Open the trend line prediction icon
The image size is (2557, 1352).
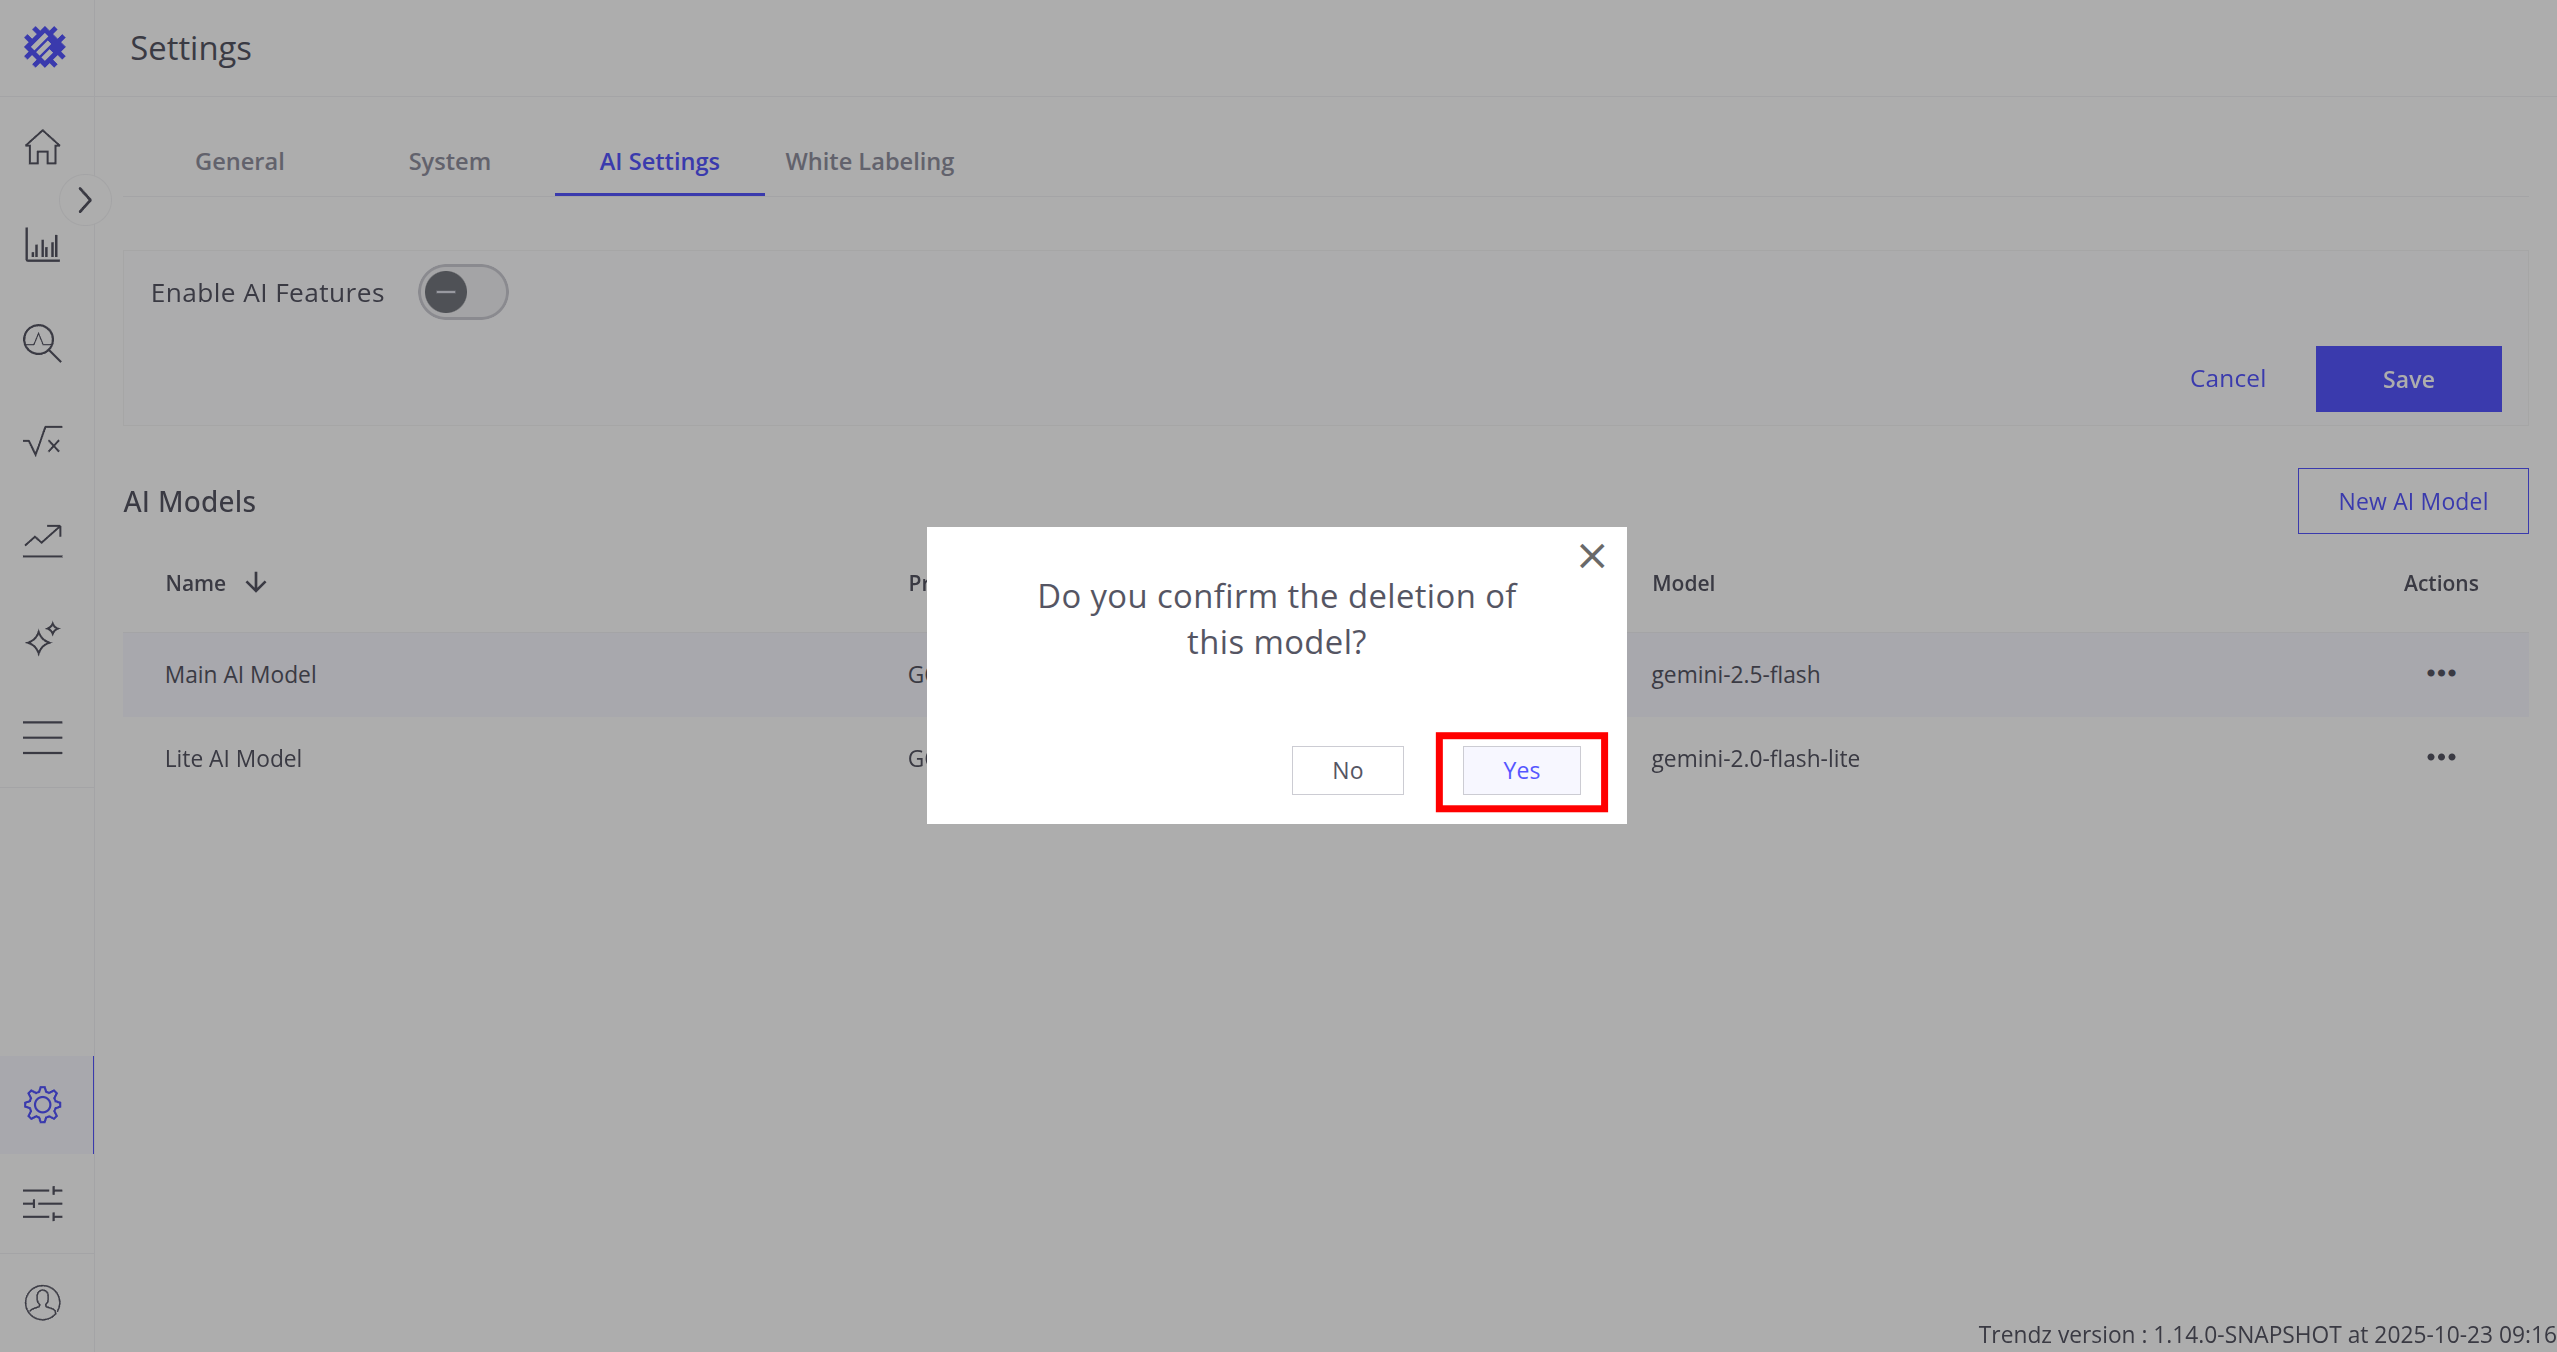pyautogui.click(x=42, y=540)
